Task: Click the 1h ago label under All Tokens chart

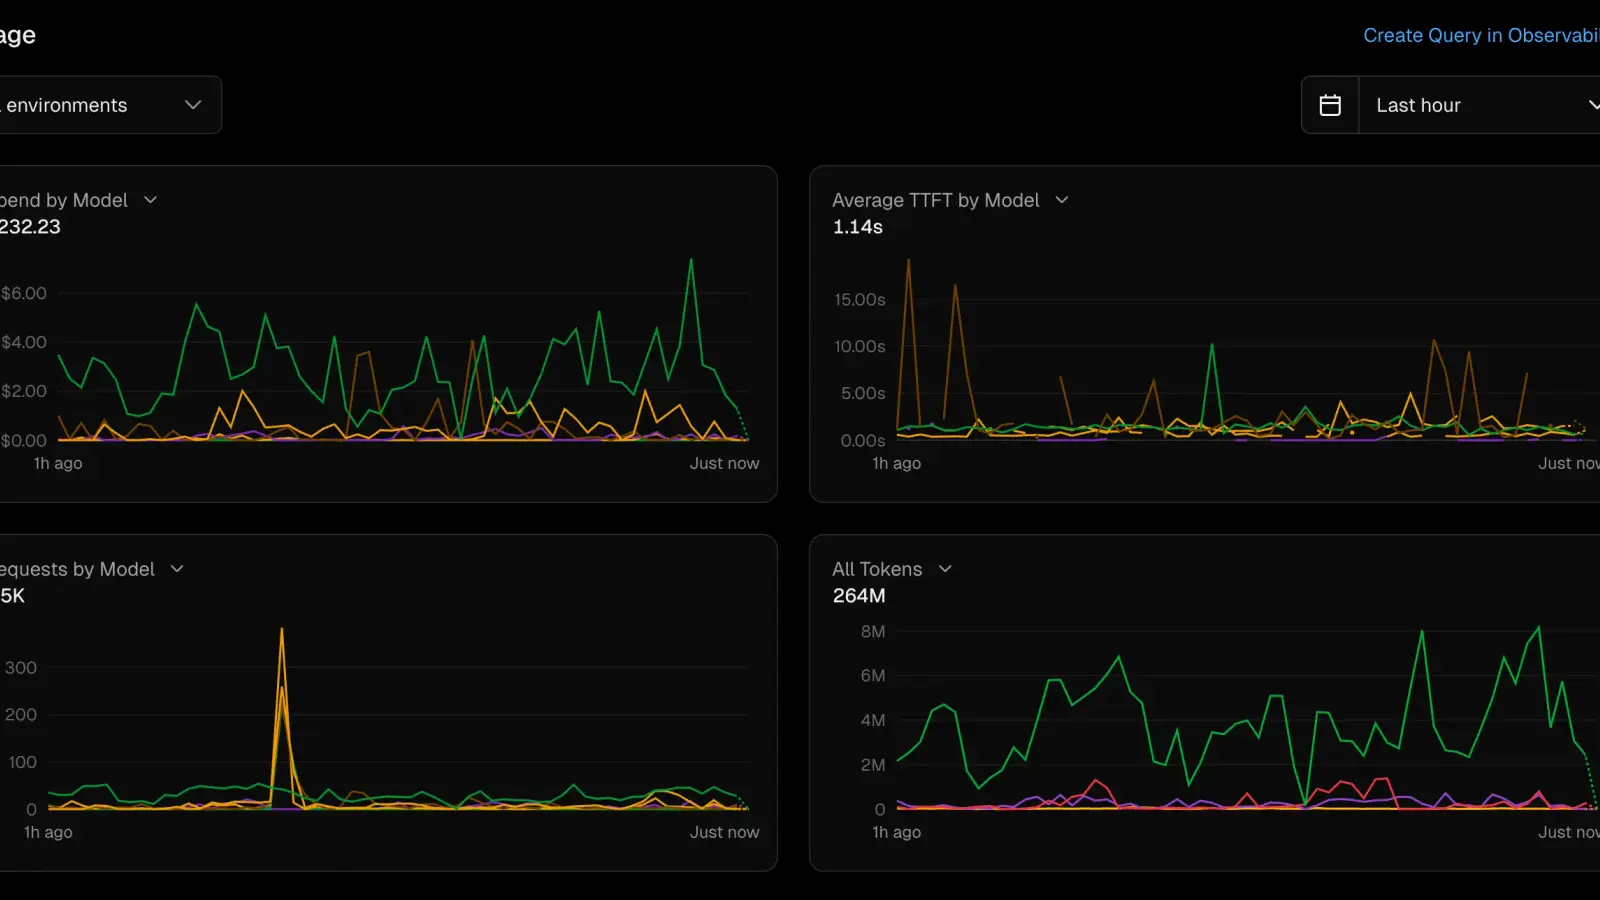Action: coord(897,832)
